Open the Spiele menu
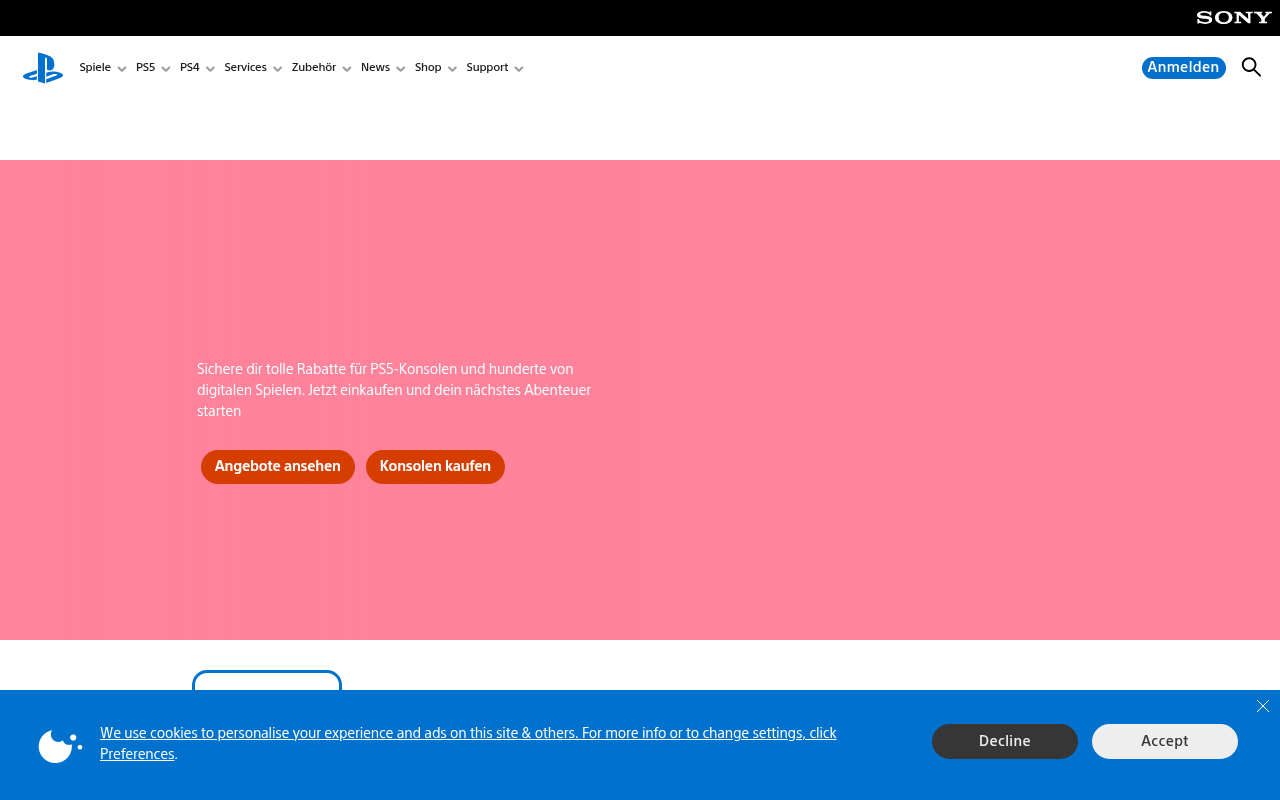 103,68
